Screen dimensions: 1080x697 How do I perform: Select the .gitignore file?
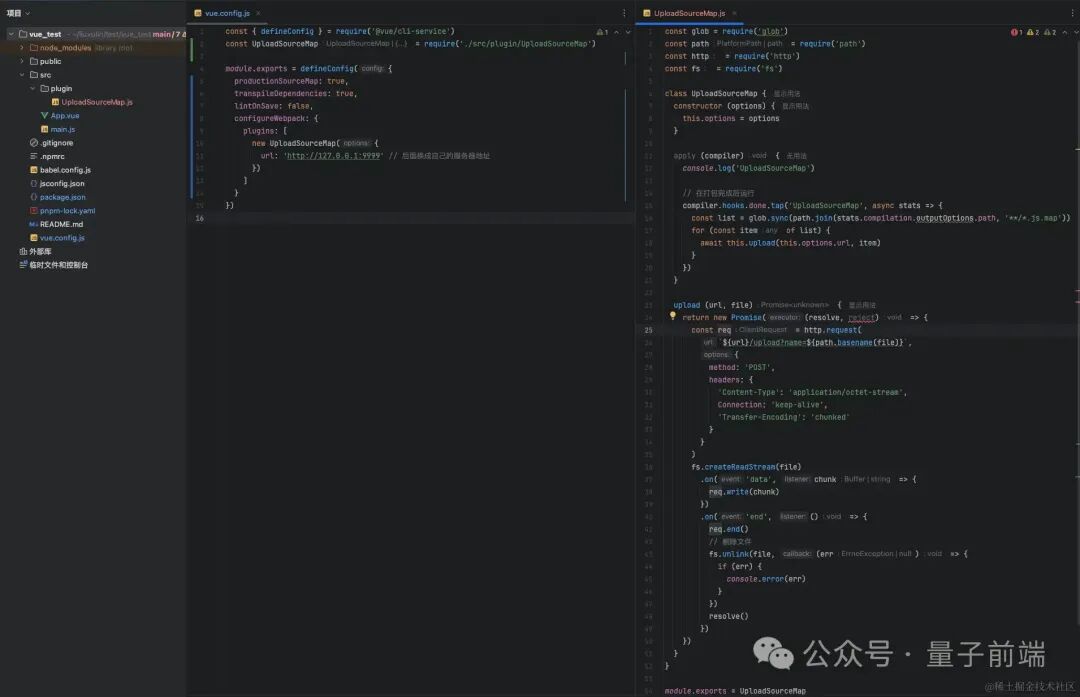coord(56,143)
